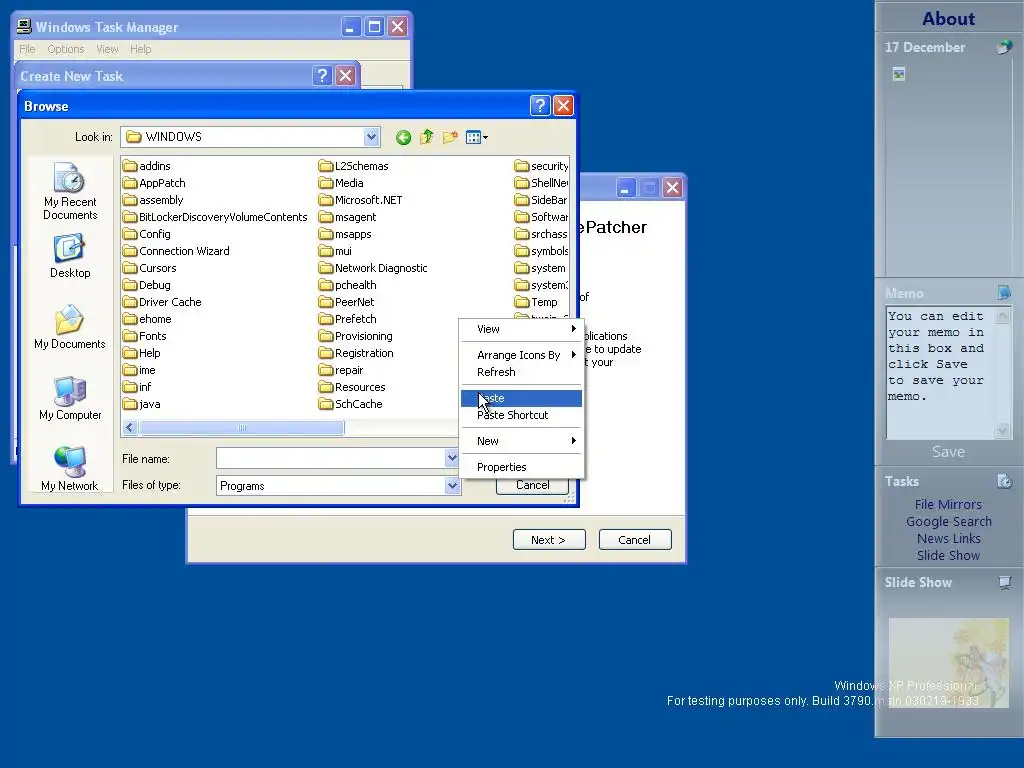Click the Browse dialog help question-mark button
This screenshot has width=1024, height=768.
539,106
